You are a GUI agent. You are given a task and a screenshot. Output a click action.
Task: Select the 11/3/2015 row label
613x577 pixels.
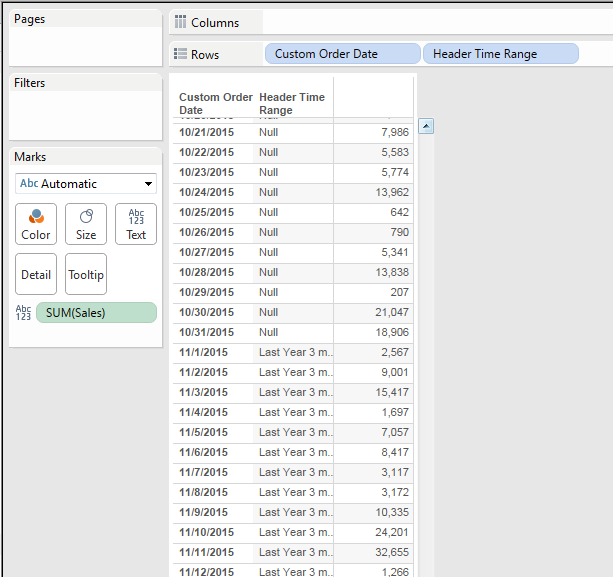[x=203, y=392]
